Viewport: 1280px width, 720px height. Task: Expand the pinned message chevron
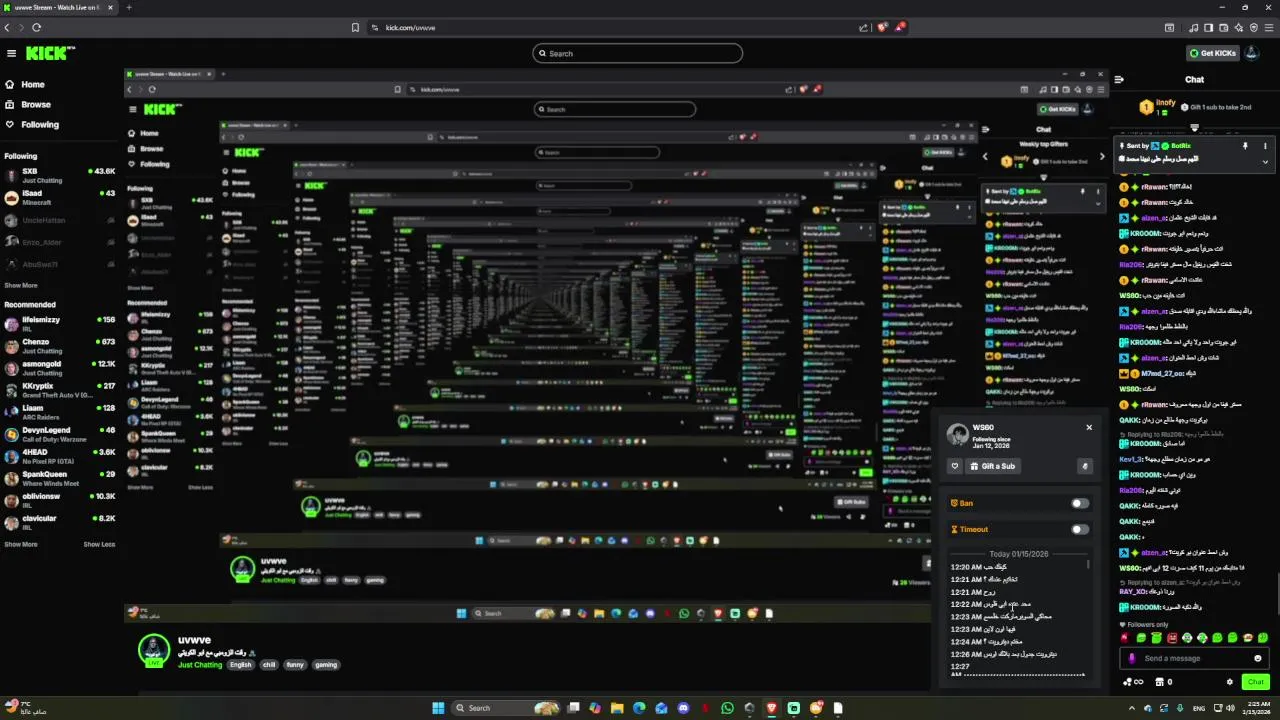tap(1265, 161)
